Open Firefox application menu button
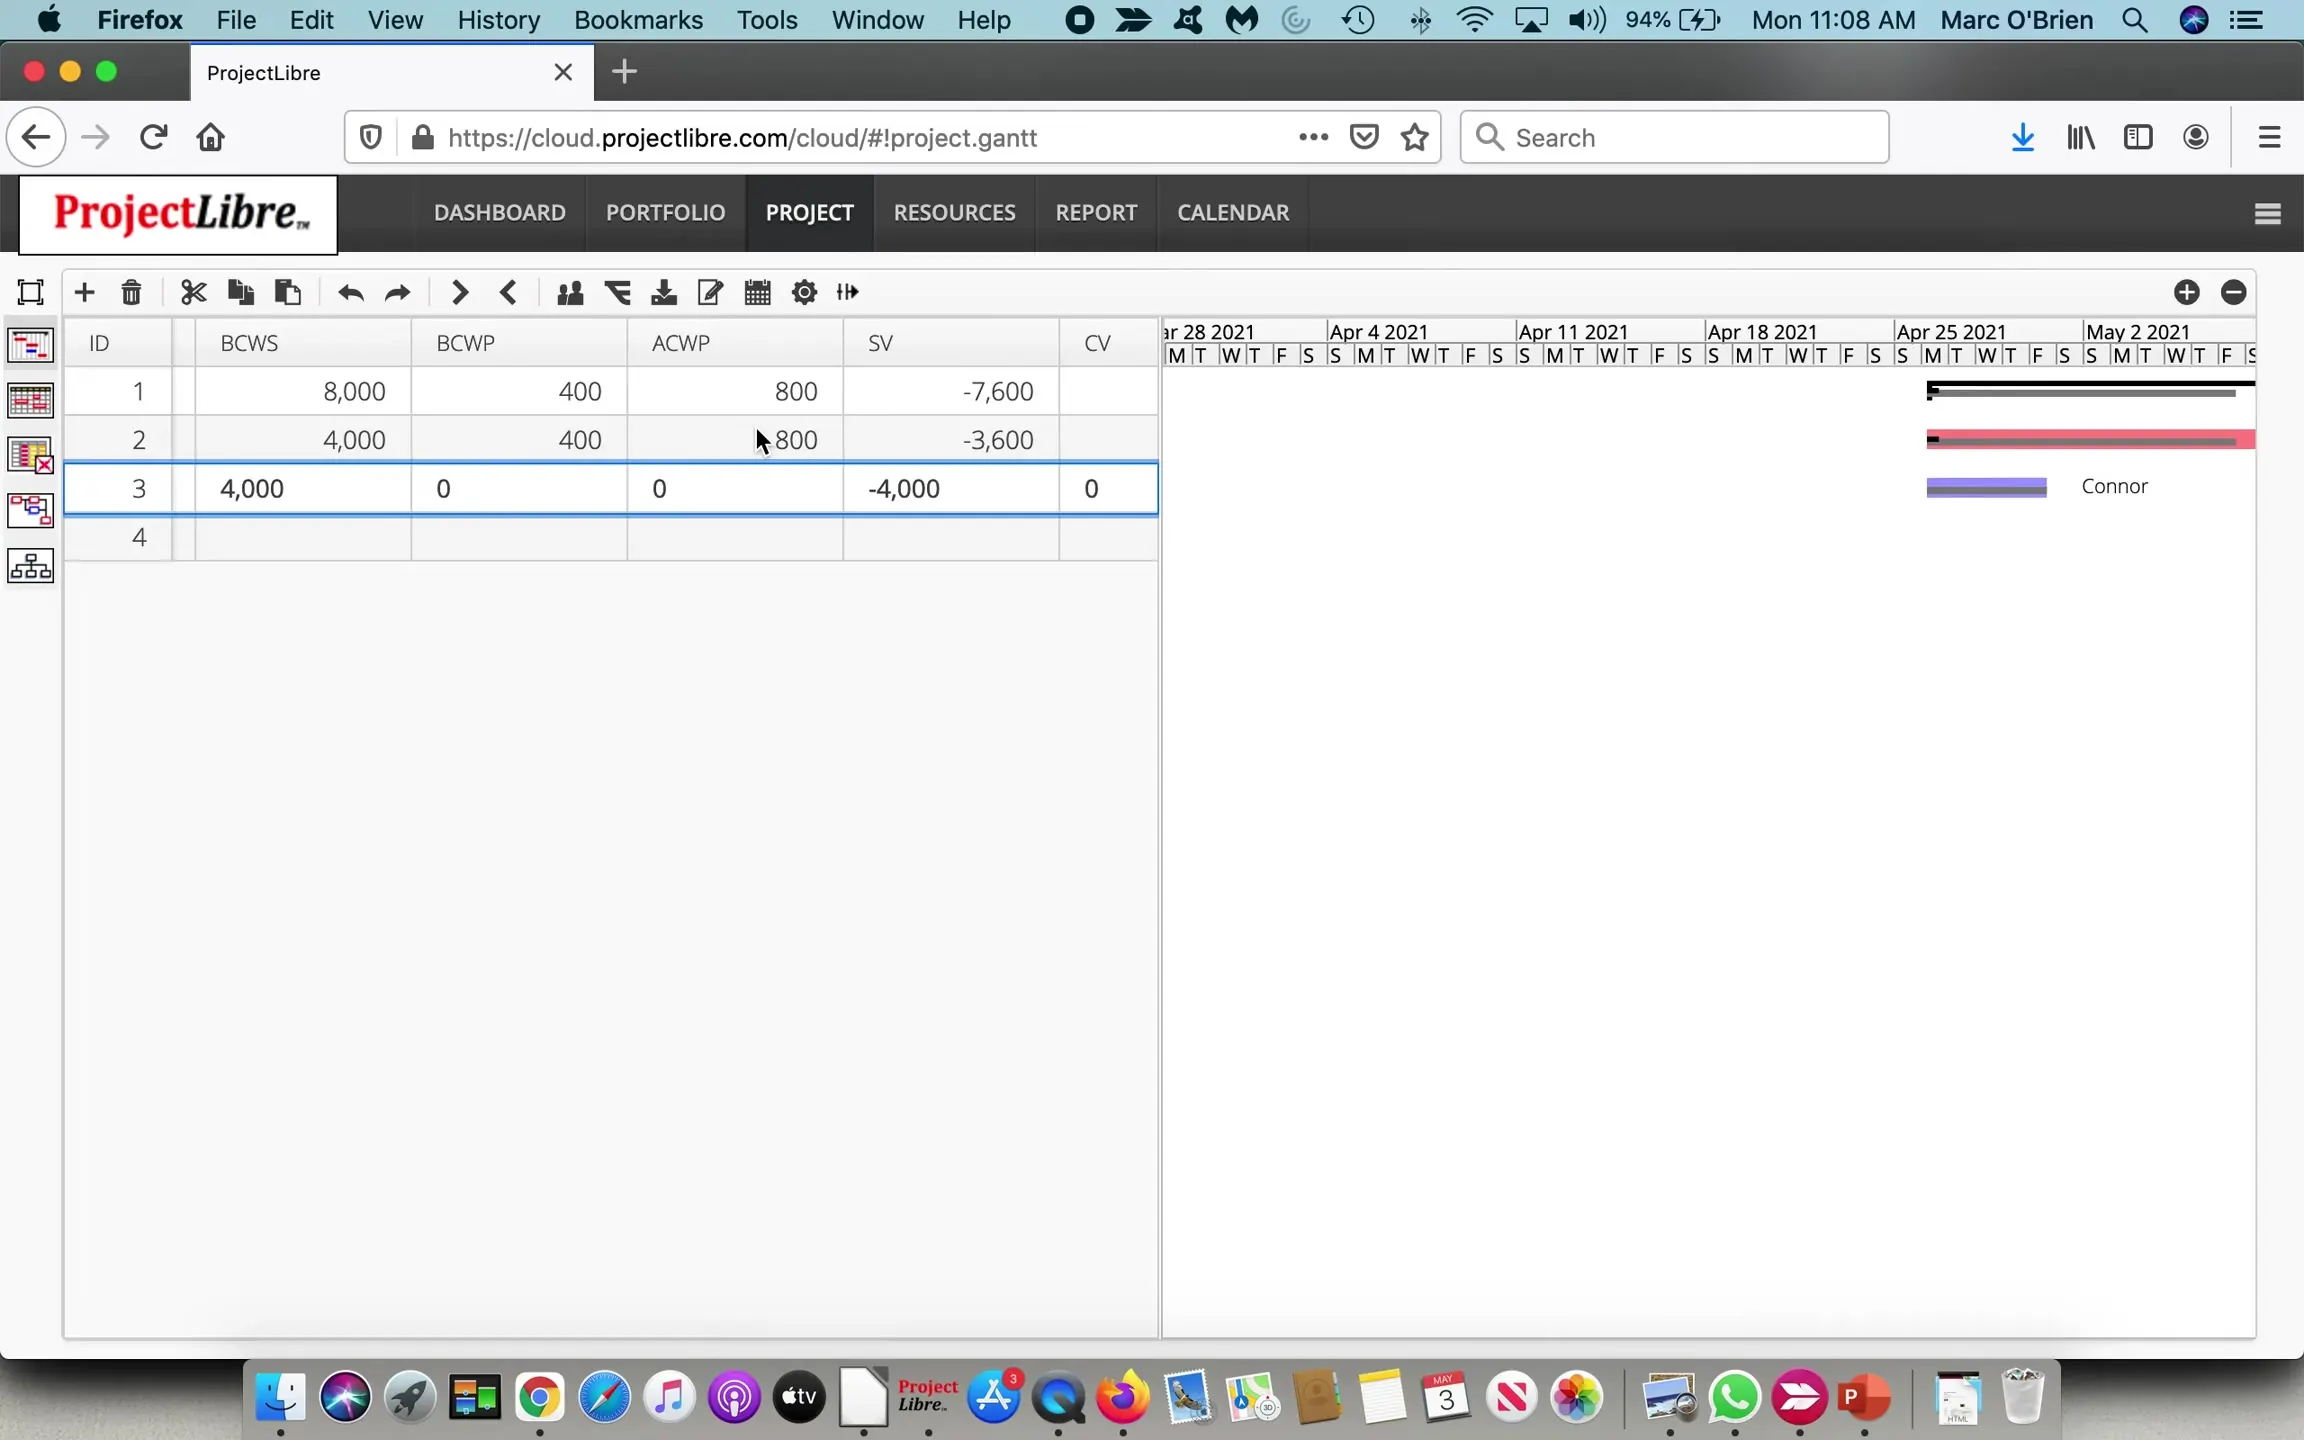2304x1440 pixels. (x=2269, y=137)
